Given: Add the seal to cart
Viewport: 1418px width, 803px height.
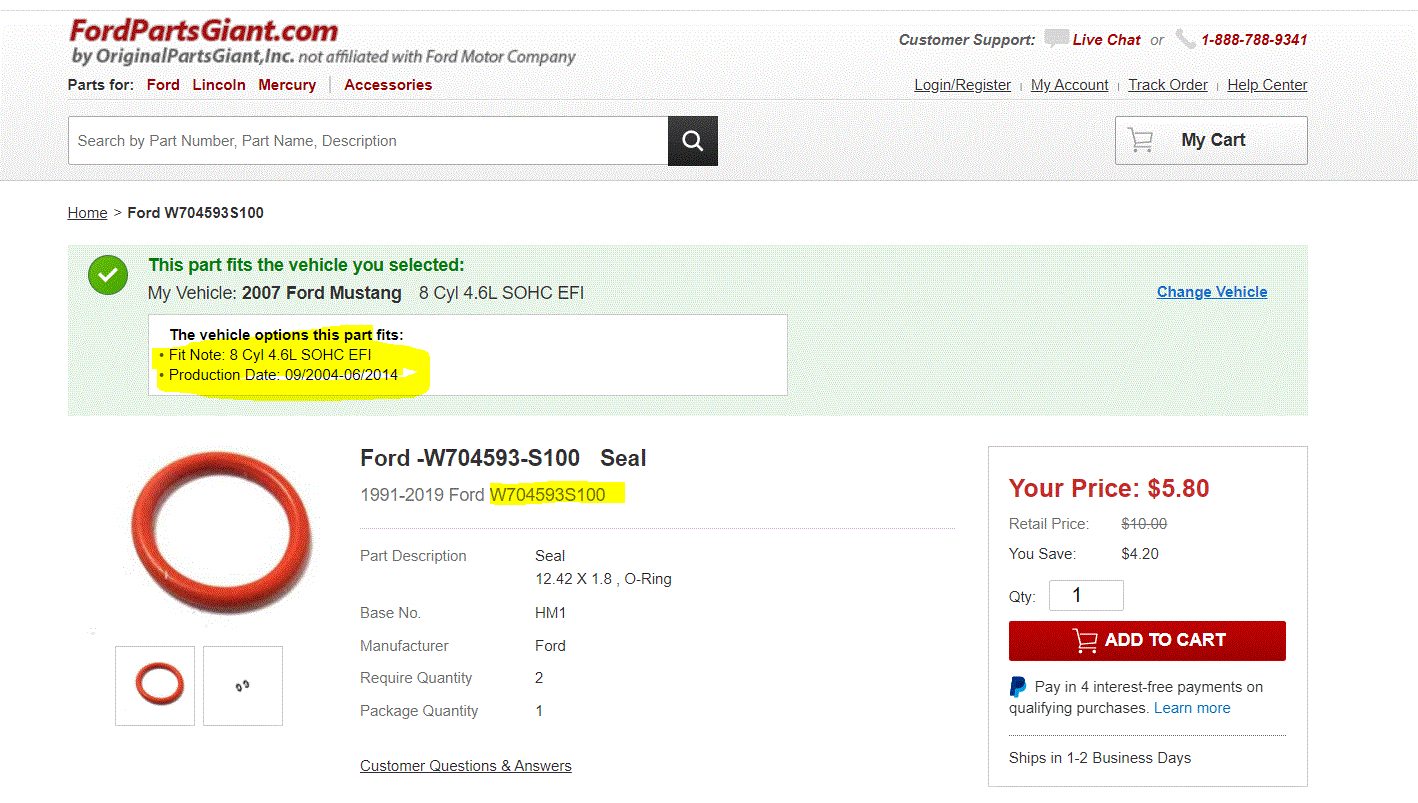Looking at the screenshot, I should tap(1147, 641).
